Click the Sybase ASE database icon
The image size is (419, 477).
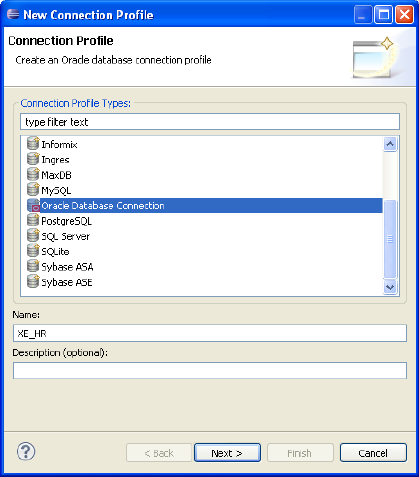(x=33, y=282)
